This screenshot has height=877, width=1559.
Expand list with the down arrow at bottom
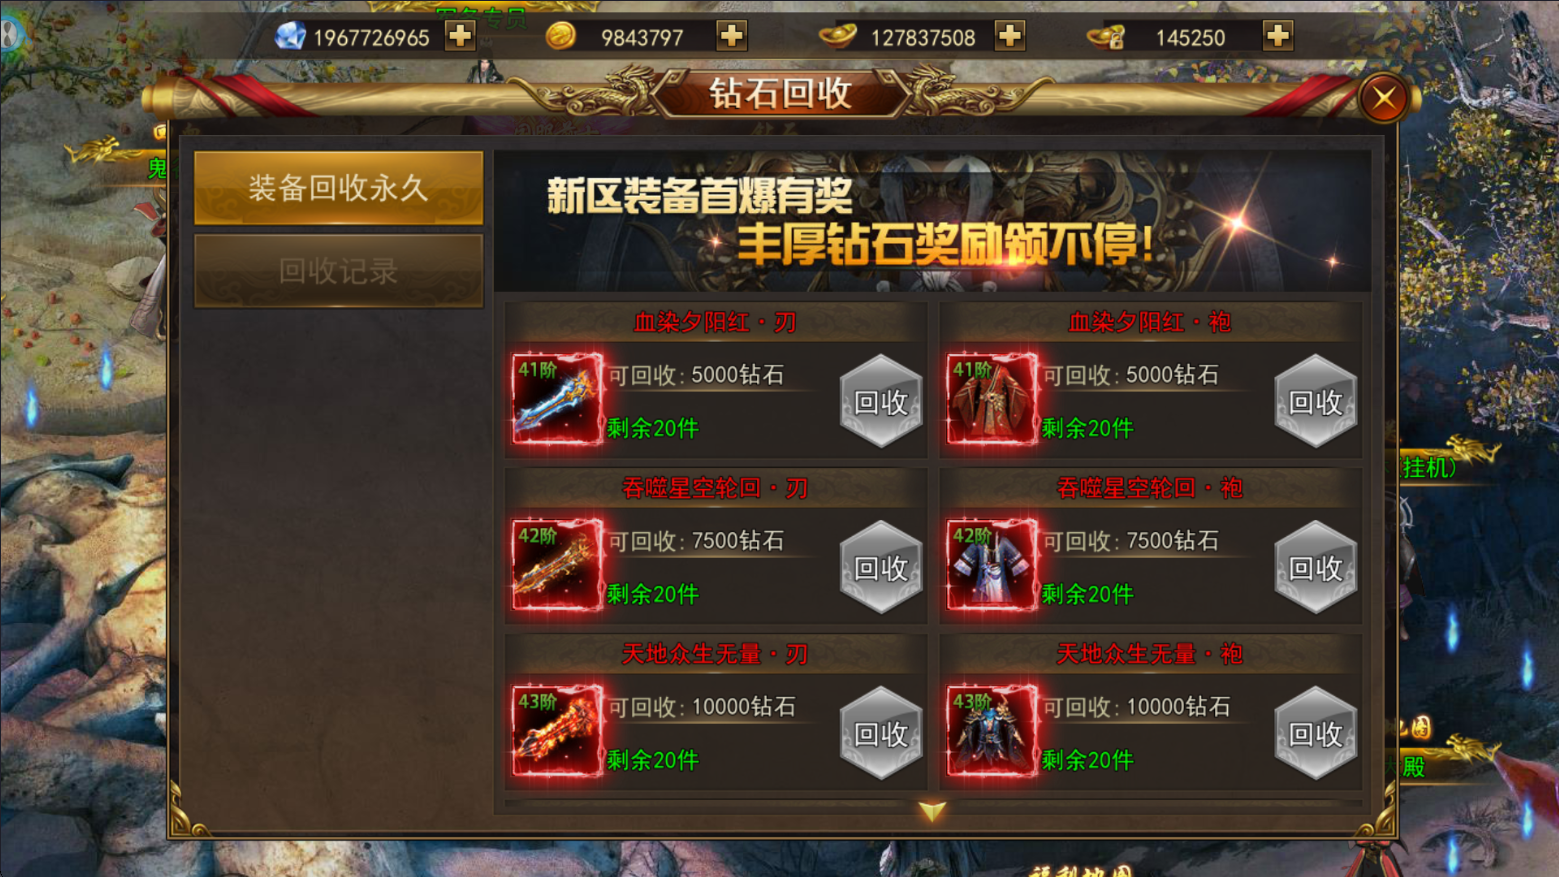click(932, 811)
